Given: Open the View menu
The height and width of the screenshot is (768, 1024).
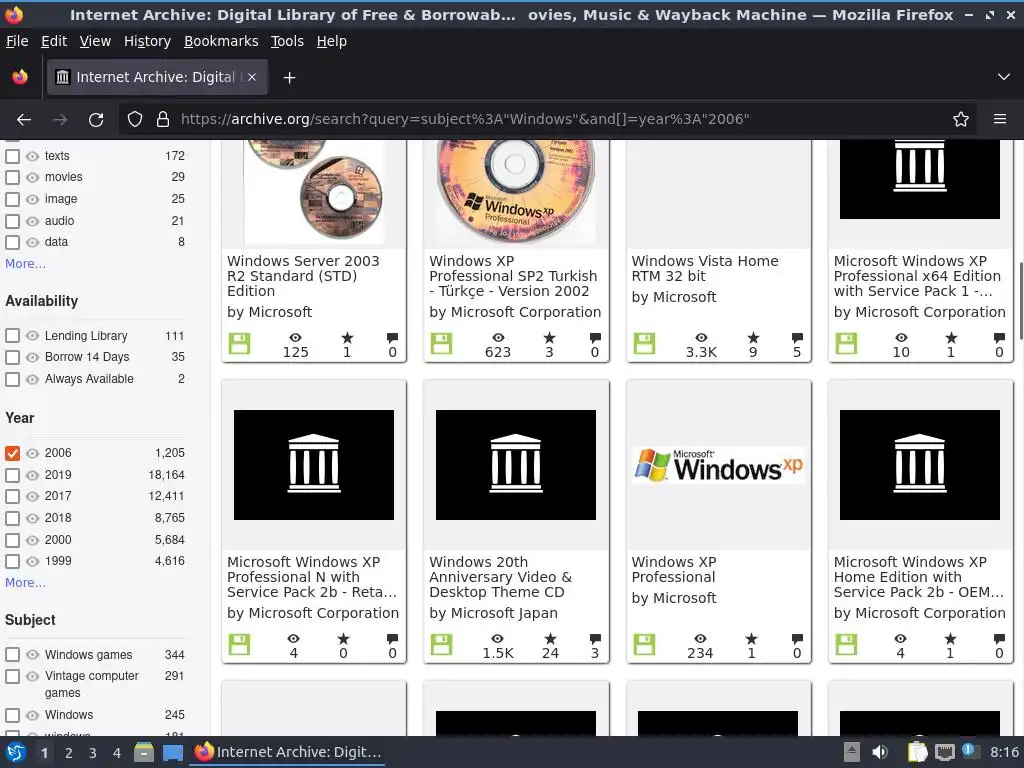Looking at the screenshot, I should [95, 41].
